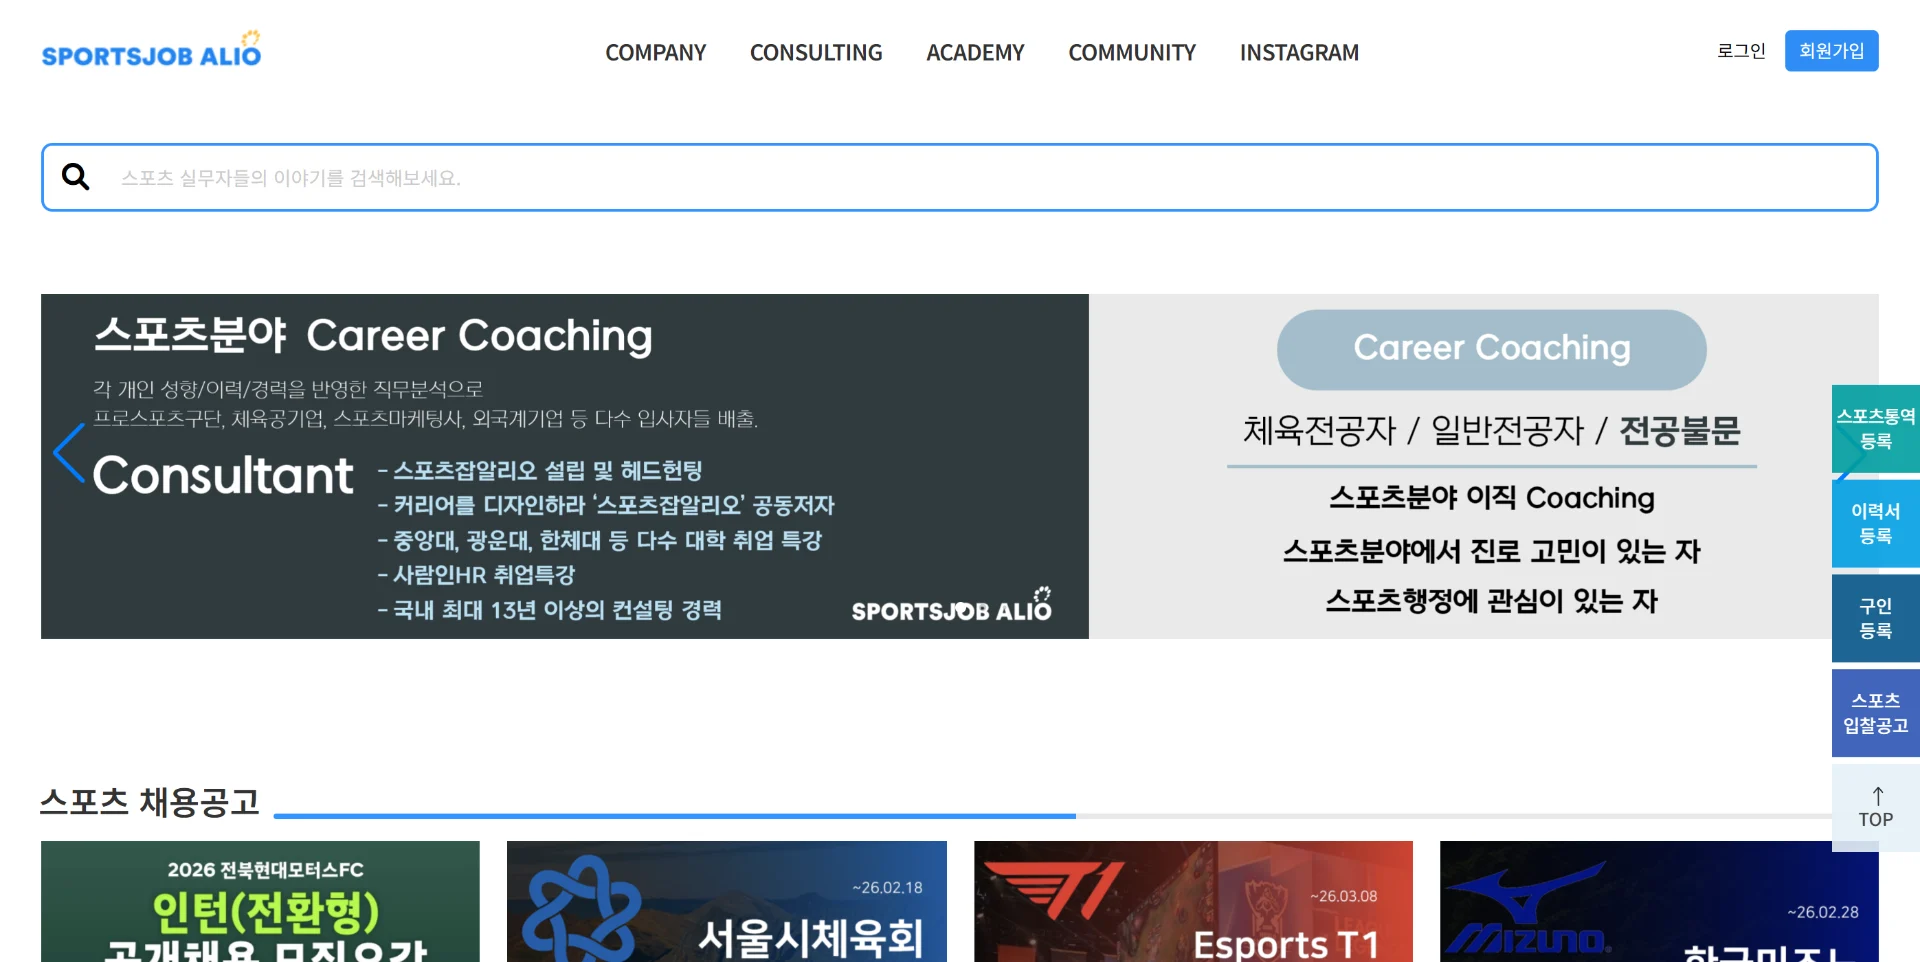Open the INSTAGRAM menu item

[1299, 52]
